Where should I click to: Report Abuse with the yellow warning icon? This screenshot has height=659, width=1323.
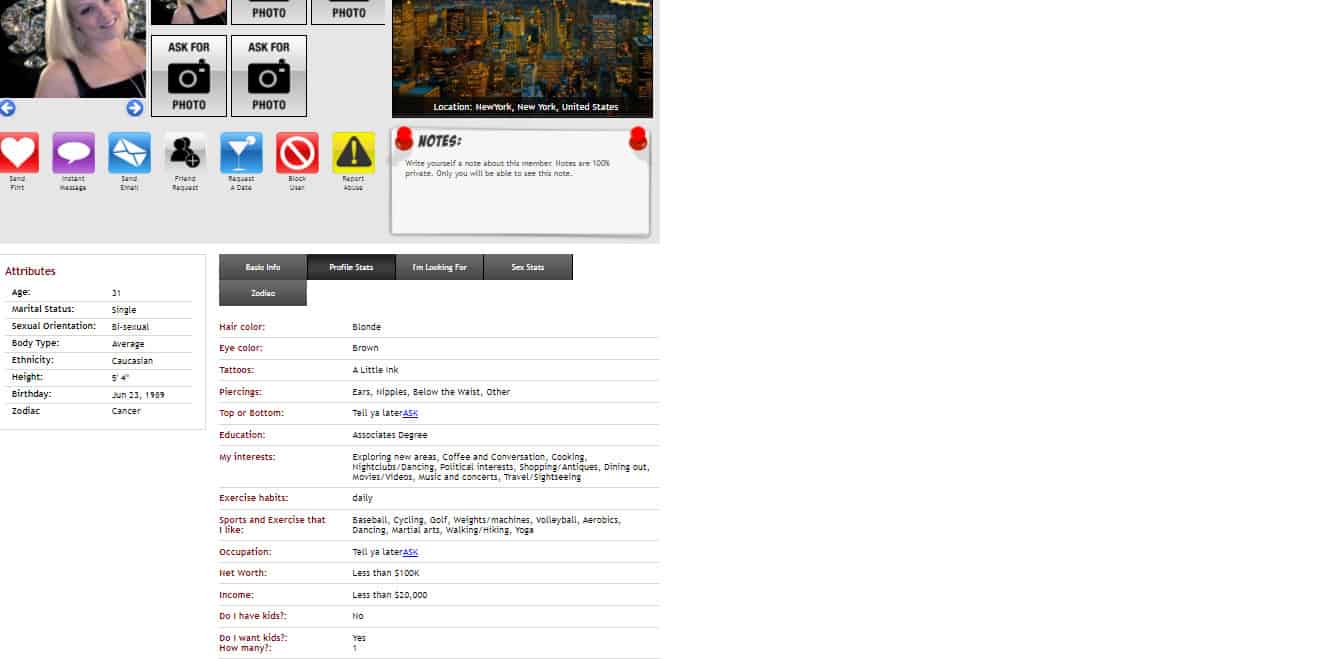tap(353, 153)
